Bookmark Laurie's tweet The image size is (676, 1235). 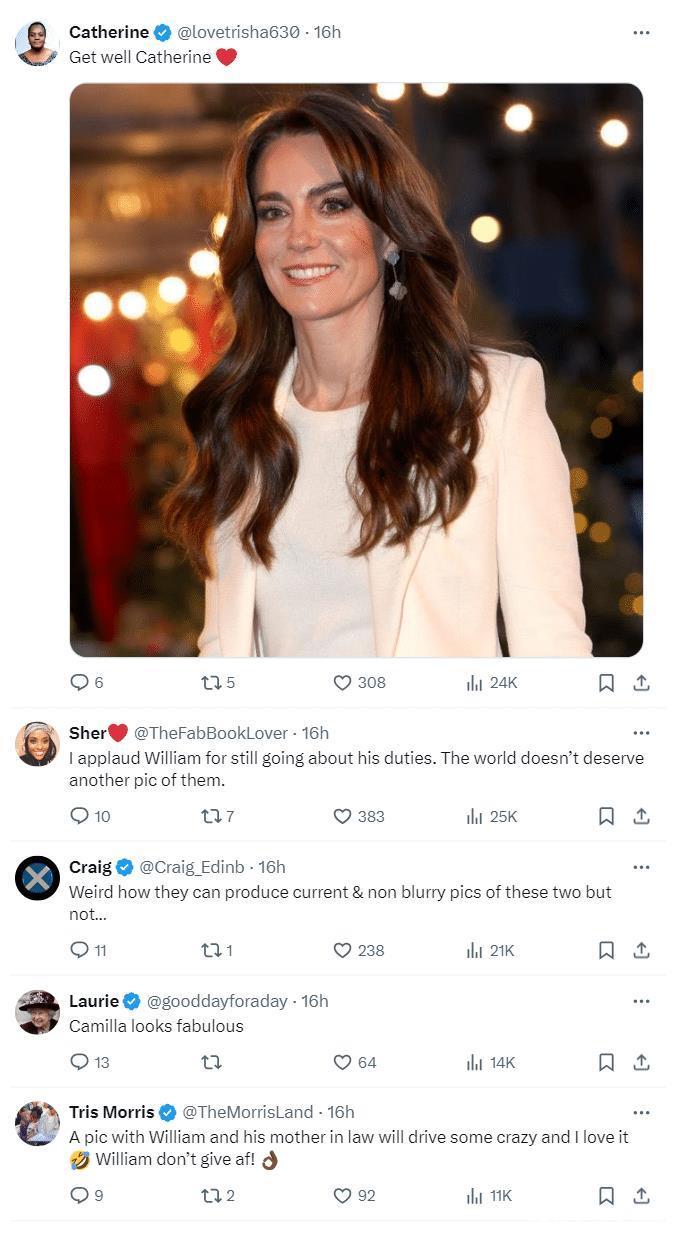pos(606,1062)
